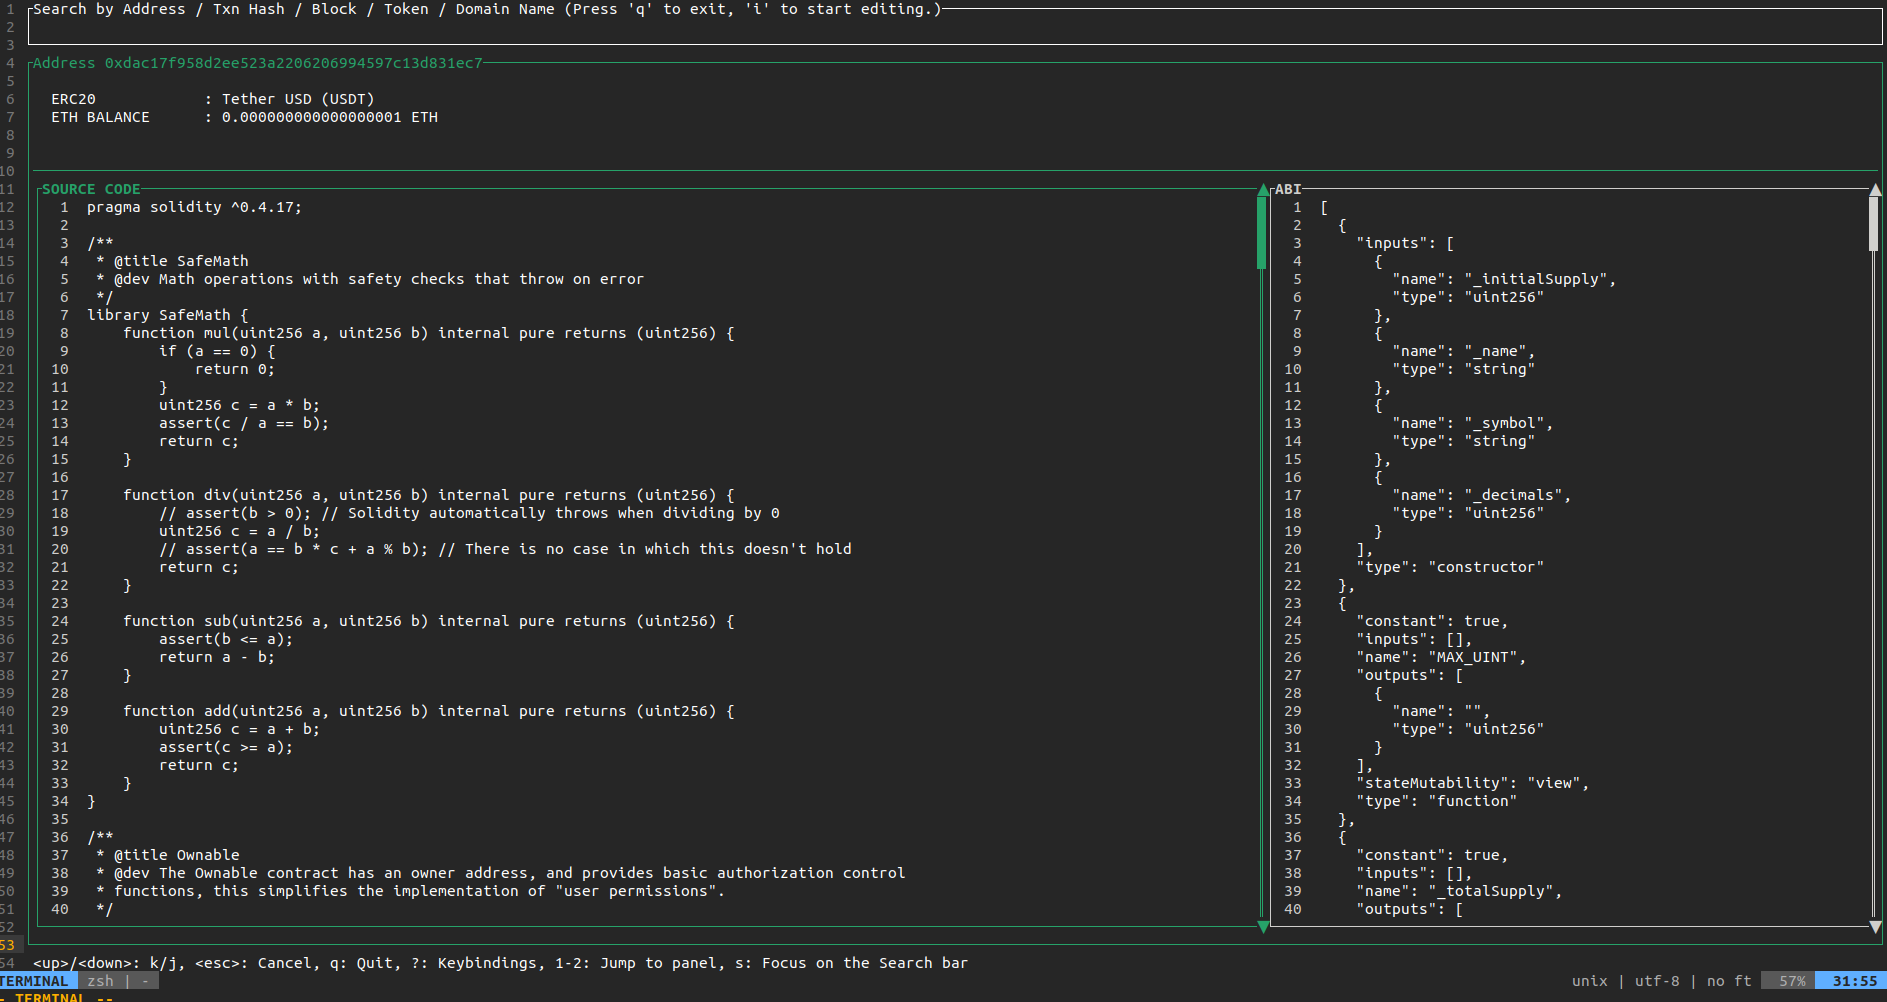Focus the ABI panel title
Viewport: 1887px width, 1002px height.
pyautogui.click(x=1288, y=189)
